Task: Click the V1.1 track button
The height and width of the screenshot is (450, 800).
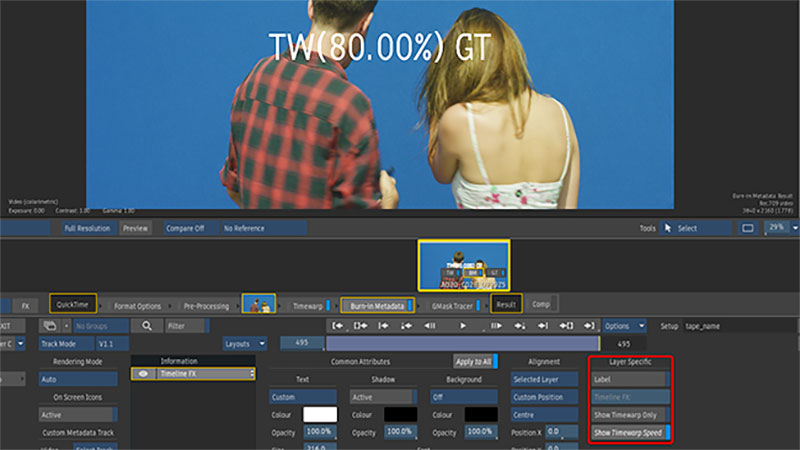Action: (x=113, y=344)
